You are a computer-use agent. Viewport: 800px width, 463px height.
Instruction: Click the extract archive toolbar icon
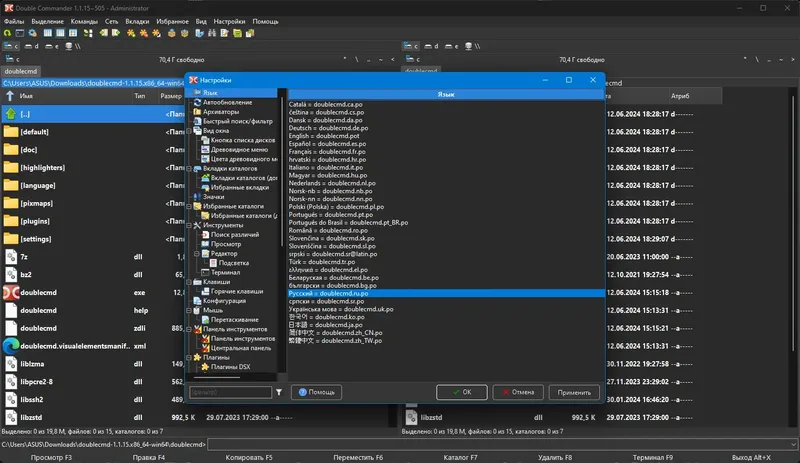tap(184, 33)
